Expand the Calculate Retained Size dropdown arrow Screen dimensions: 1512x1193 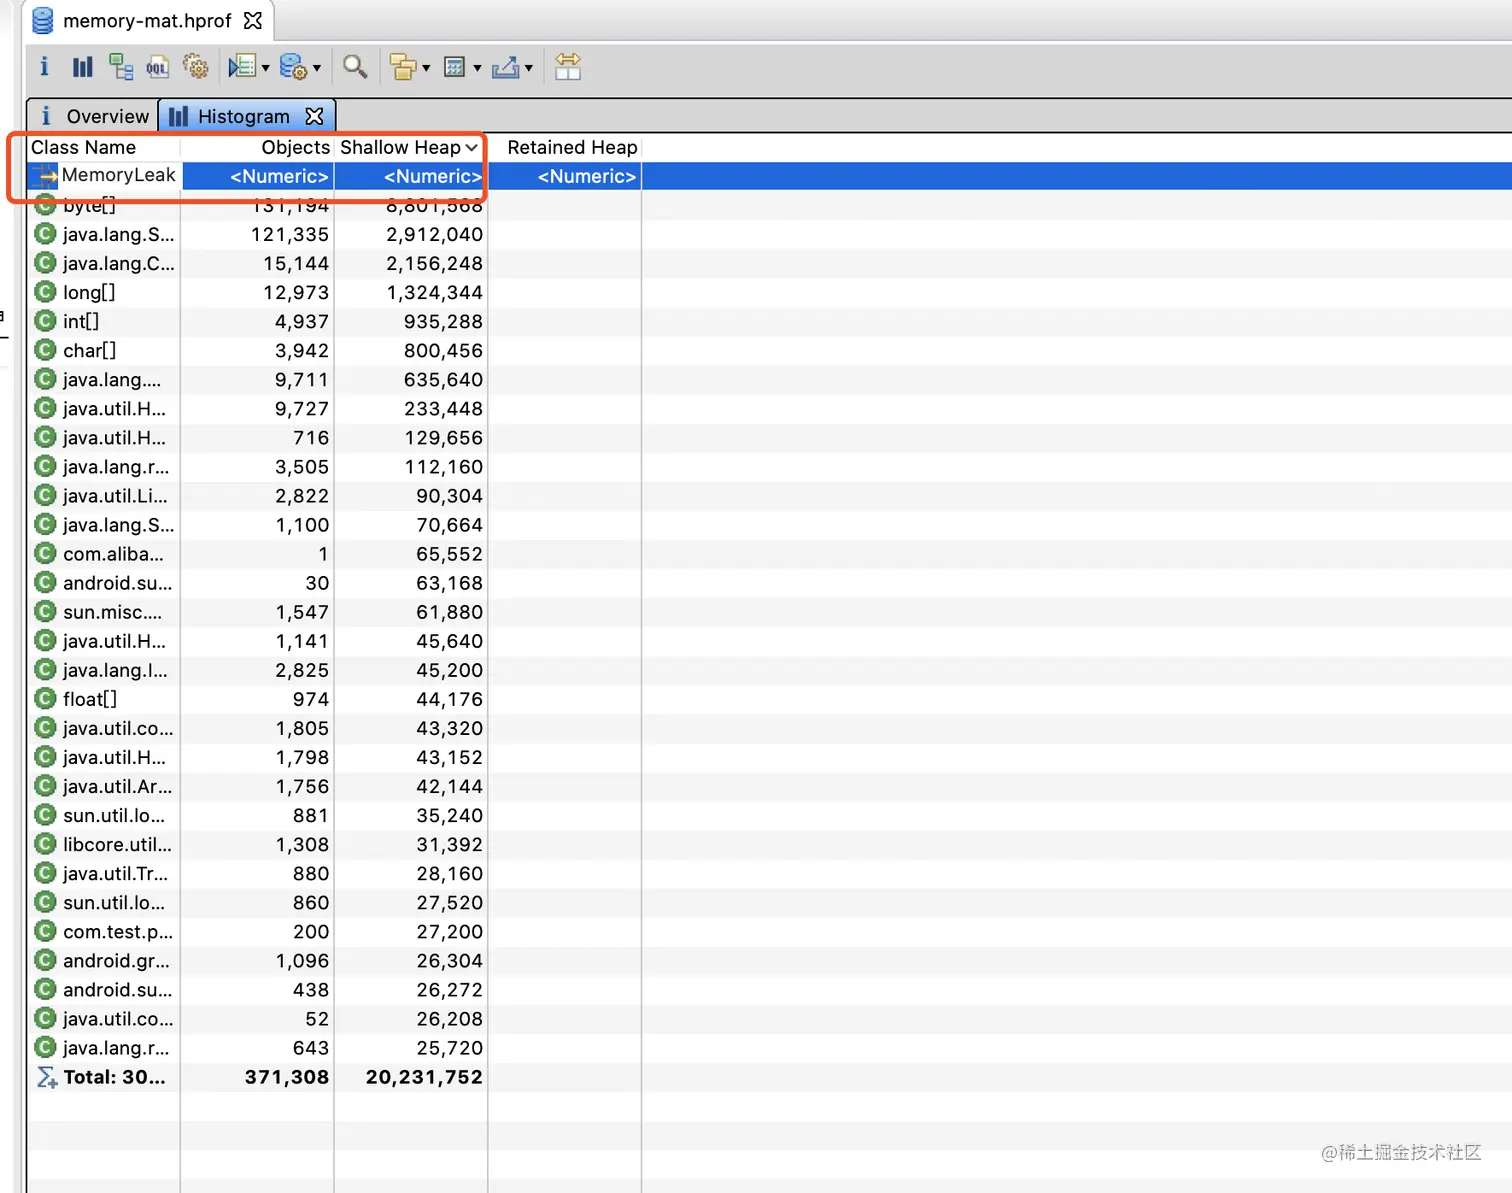(477, 68)
